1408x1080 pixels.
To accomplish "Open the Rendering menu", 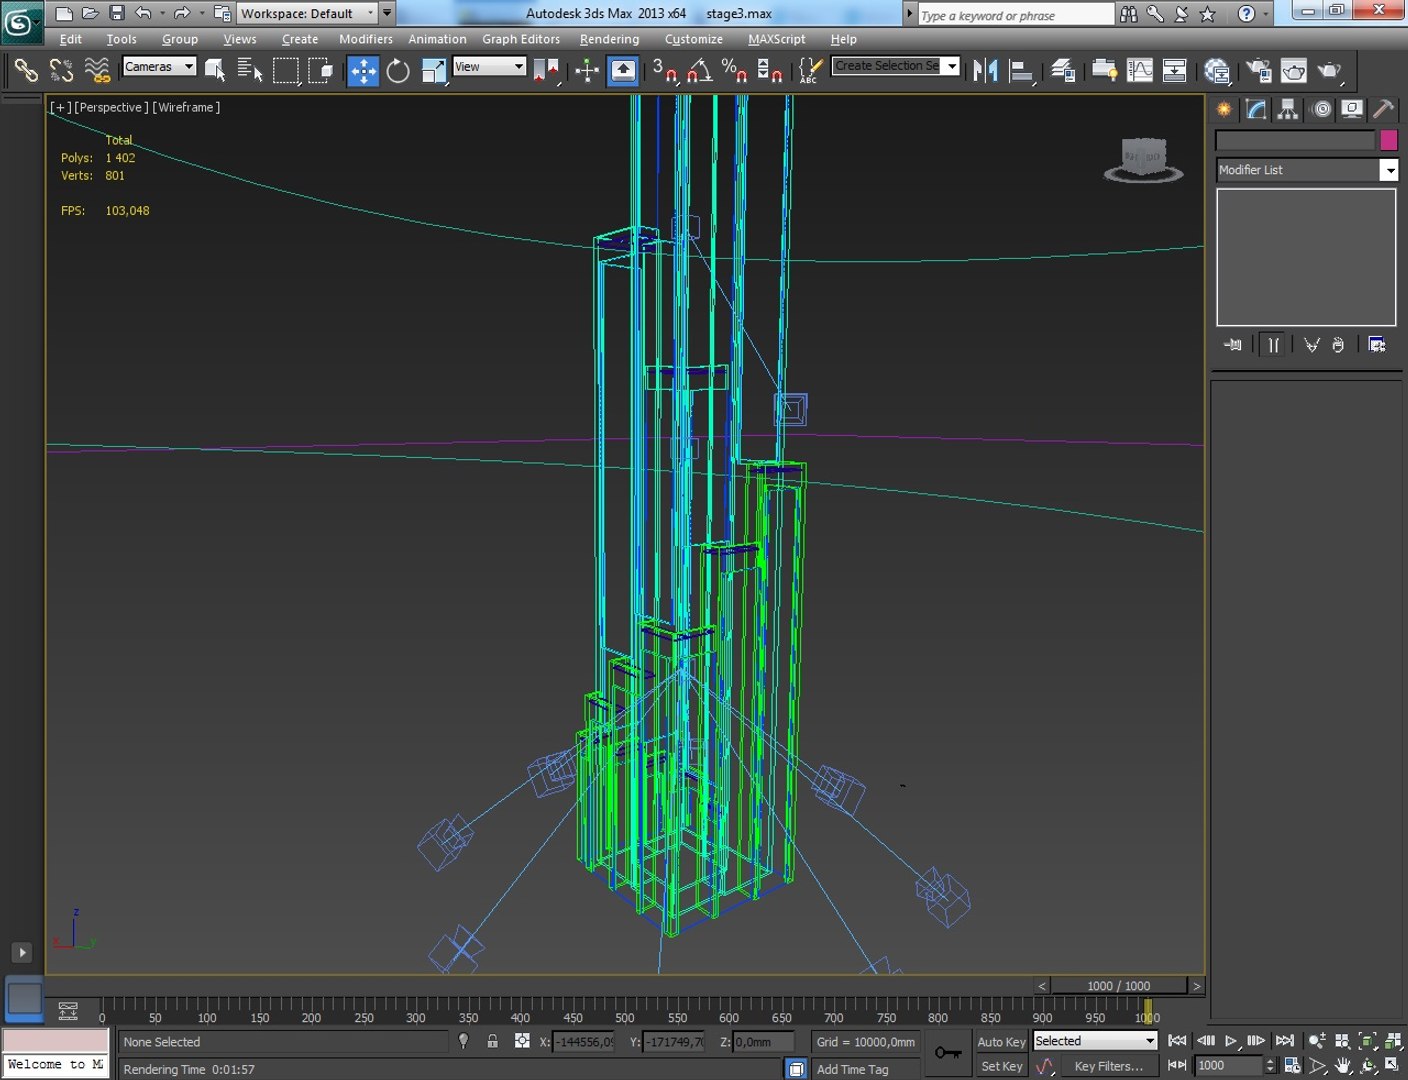I will 609,39.
